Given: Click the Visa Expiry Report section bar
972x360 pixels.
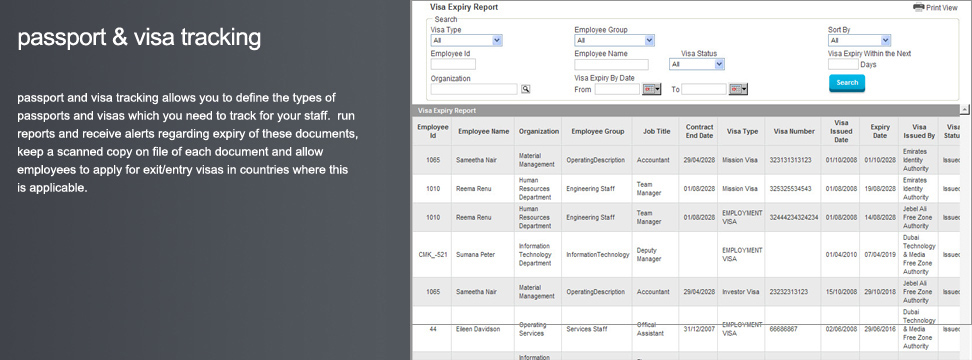Looking at the screenshot, I should click(686, 110).
